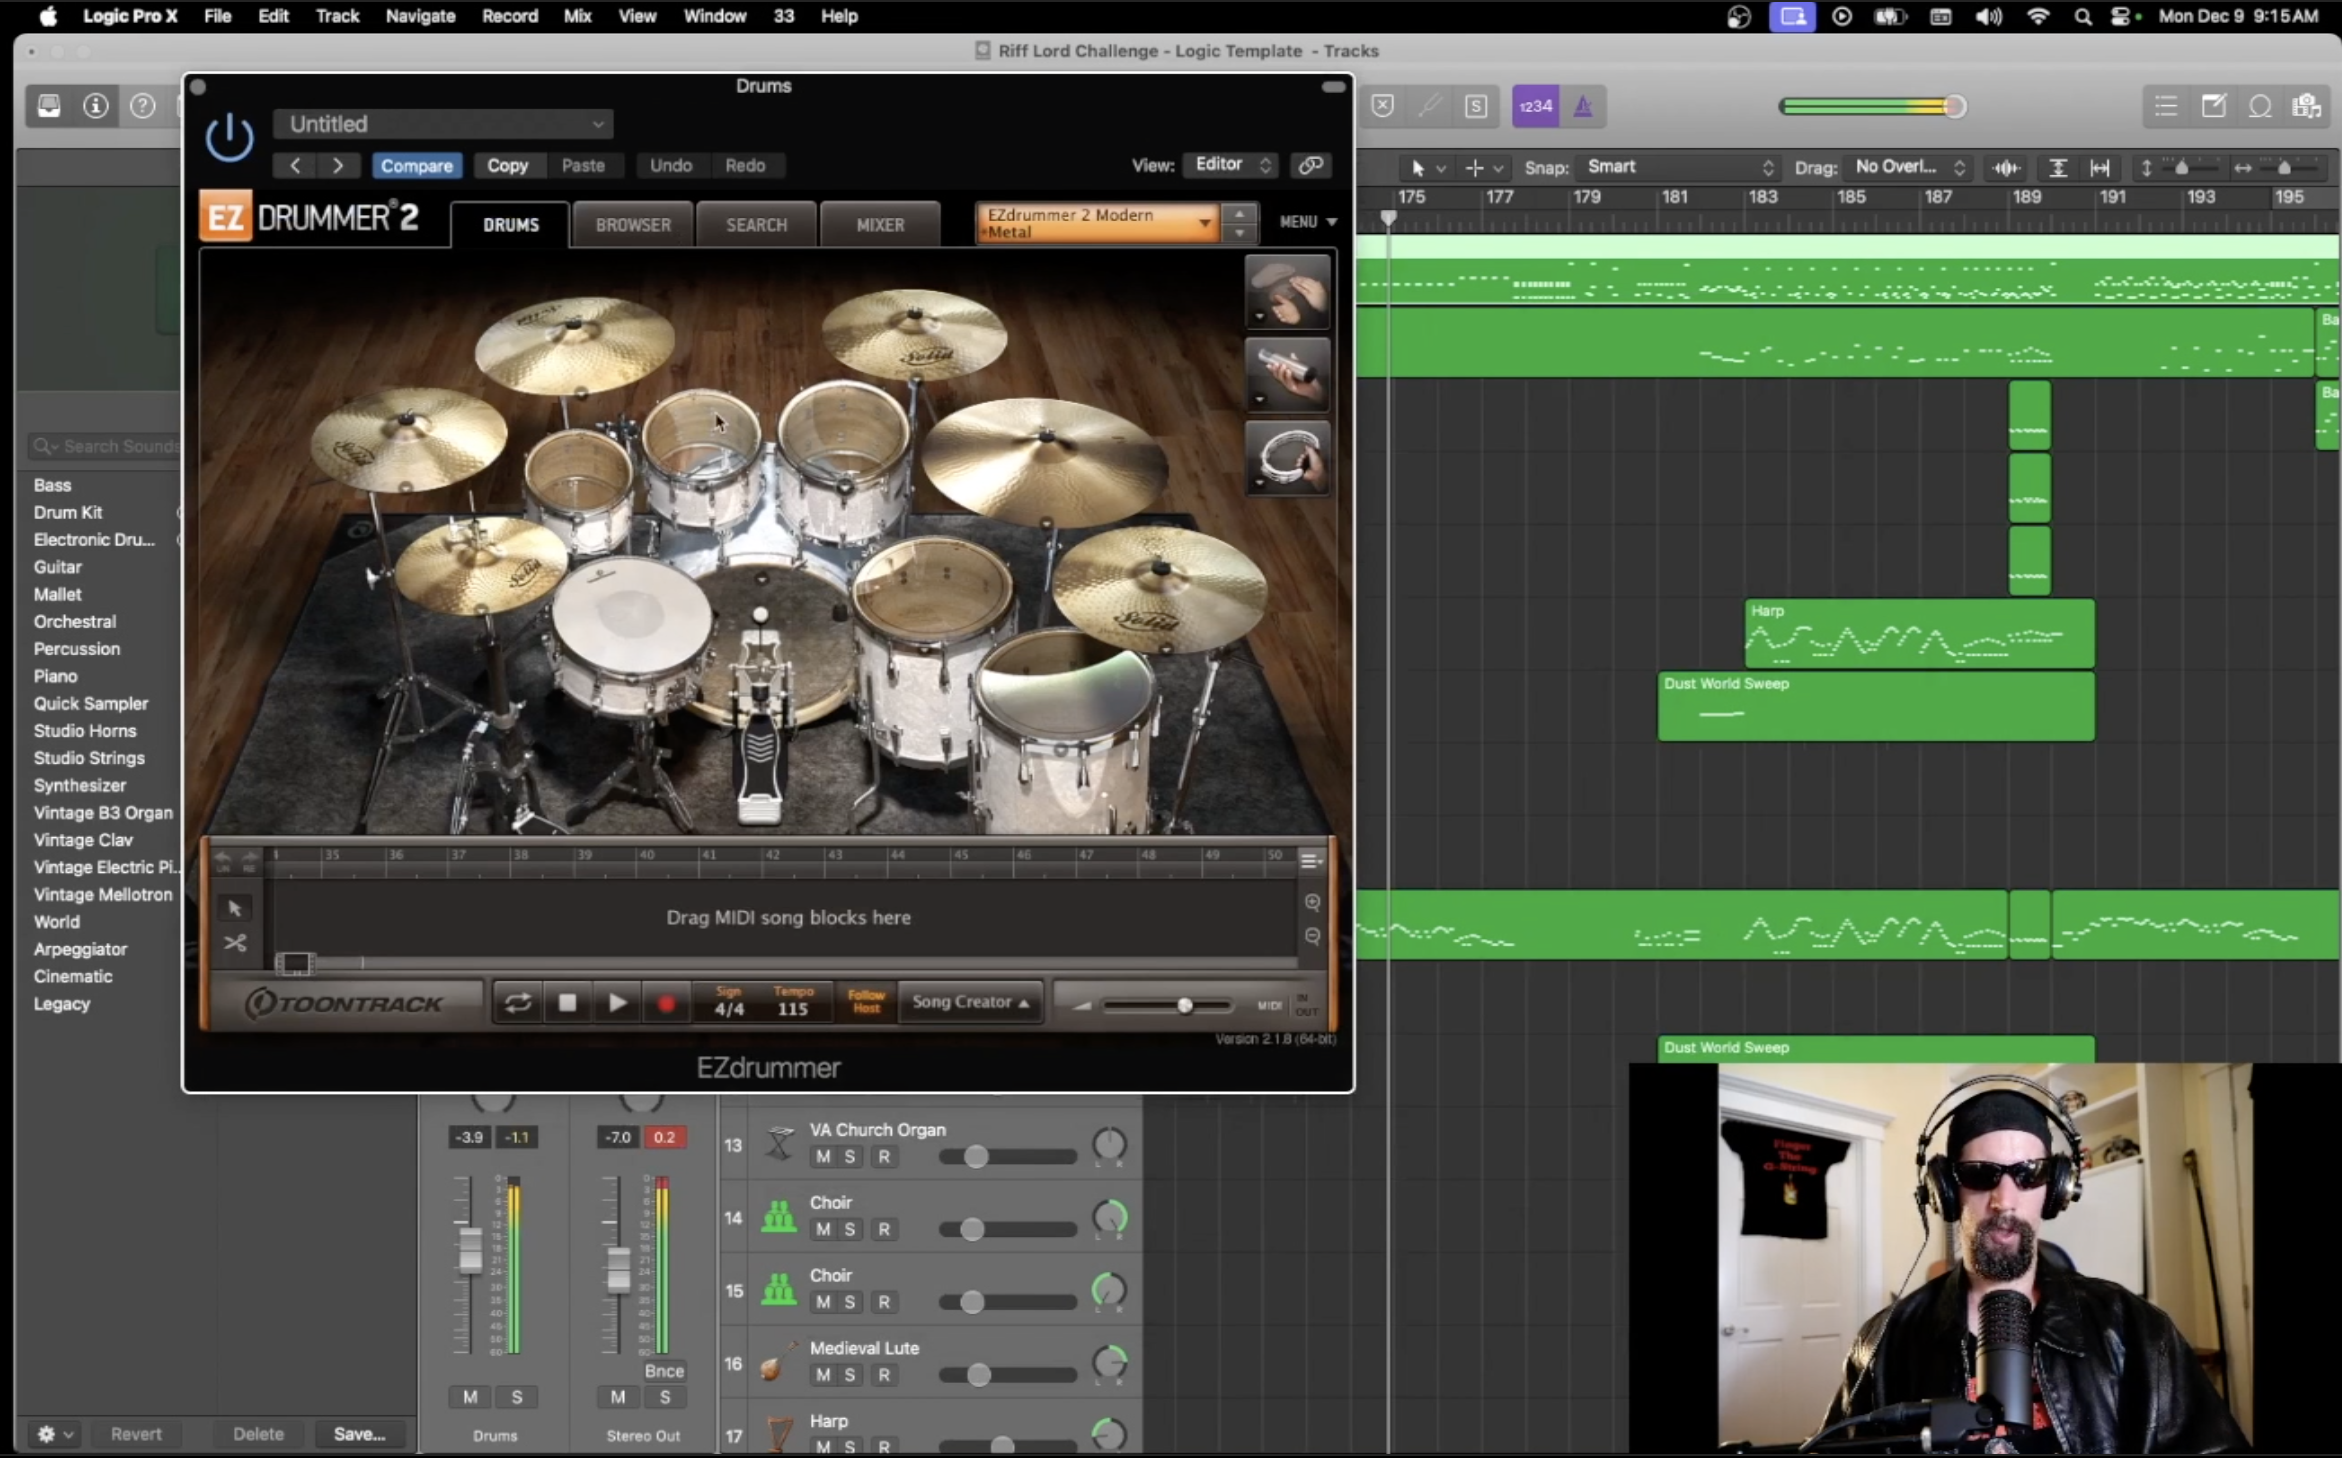This screenshot has width=2342, height=1458.
Task: Select Synthesizer in the library list
Action: [80, 785]
